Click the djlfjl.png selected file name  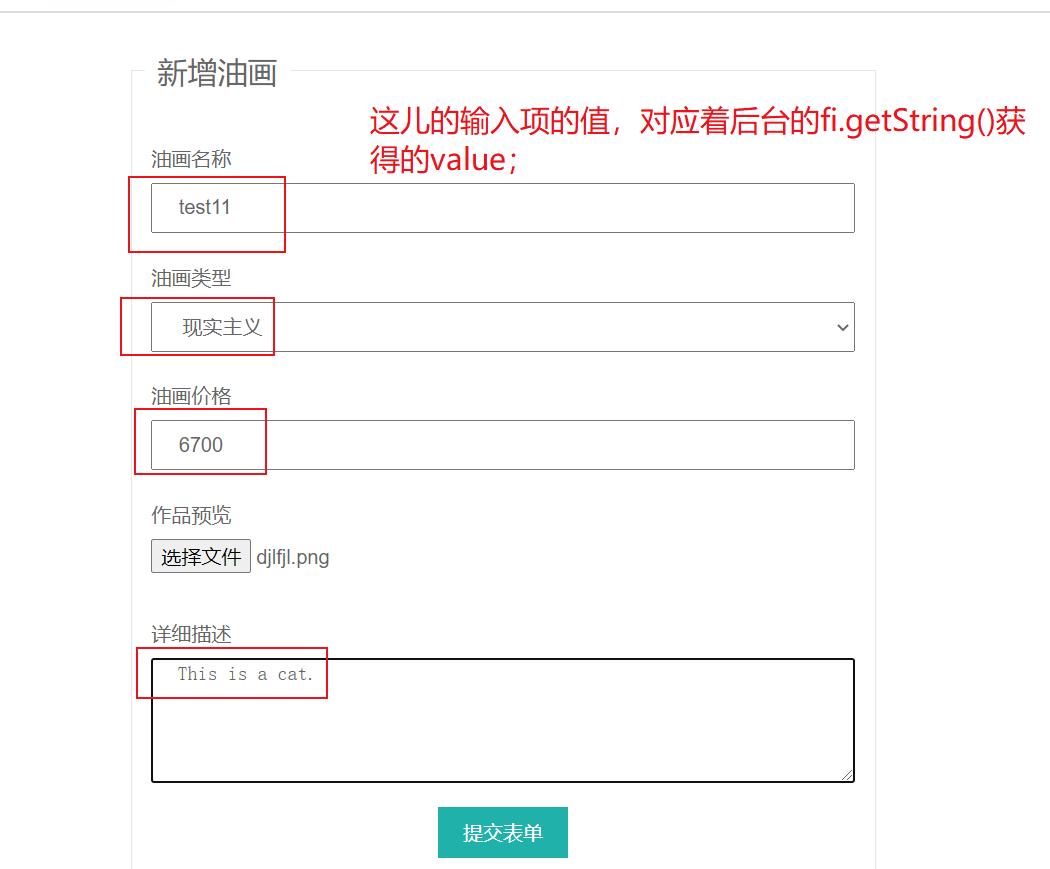[293, 557]
